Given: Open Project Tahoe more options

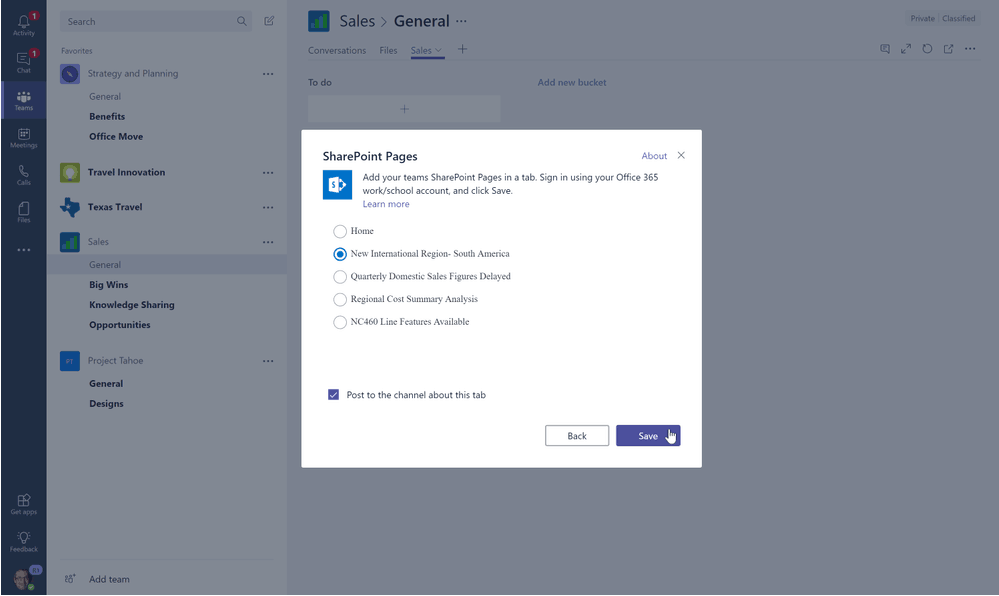Looking at the screenshot, I should coord(268,361).
